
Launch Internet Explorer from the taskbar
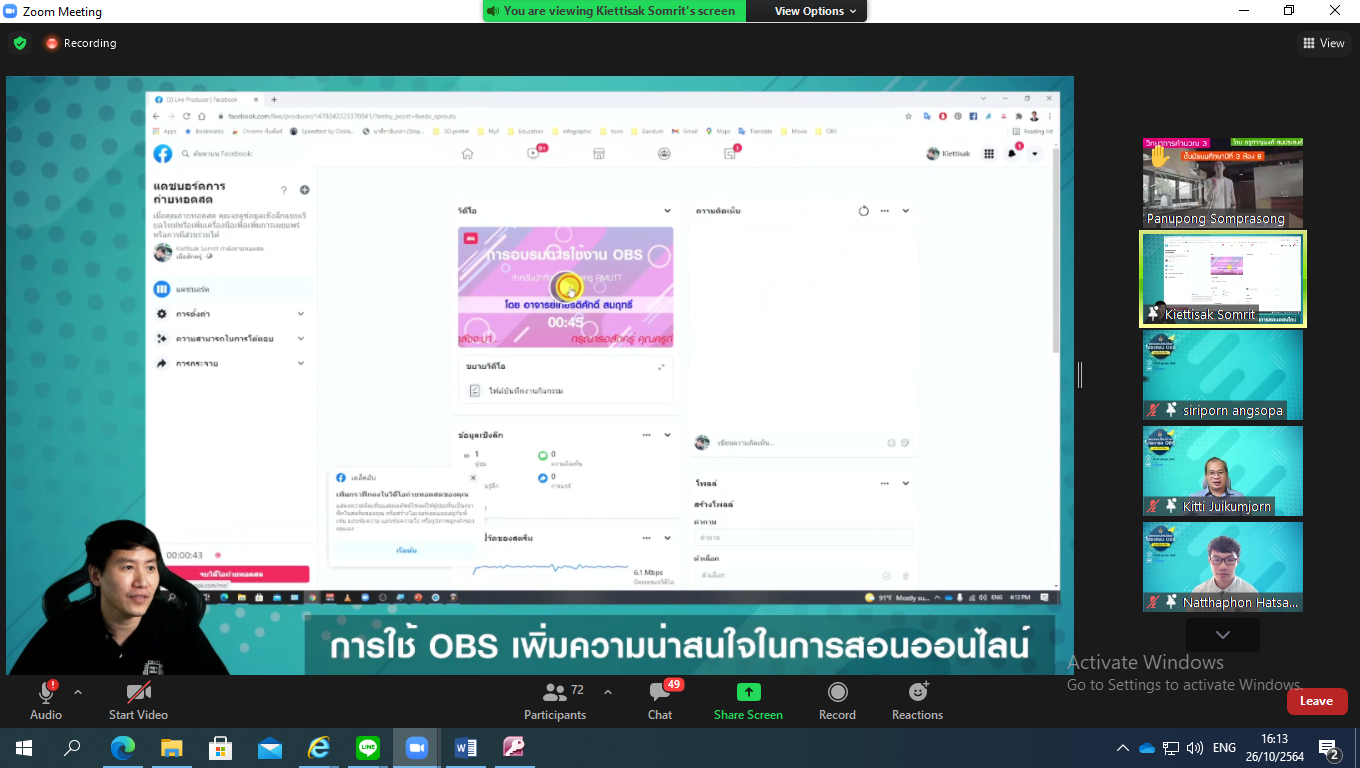[x=318, y=747]
